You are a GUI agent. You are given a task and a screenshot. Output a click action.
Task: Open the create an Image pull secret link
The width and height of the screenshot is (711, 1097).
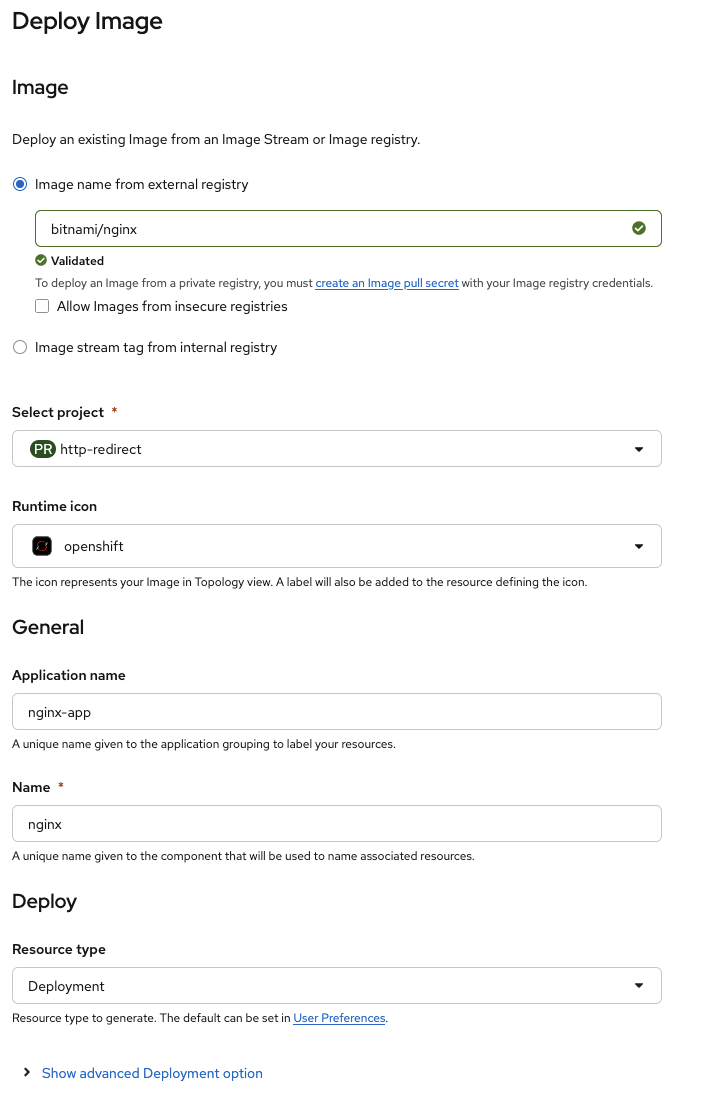[x=387, y=283]
